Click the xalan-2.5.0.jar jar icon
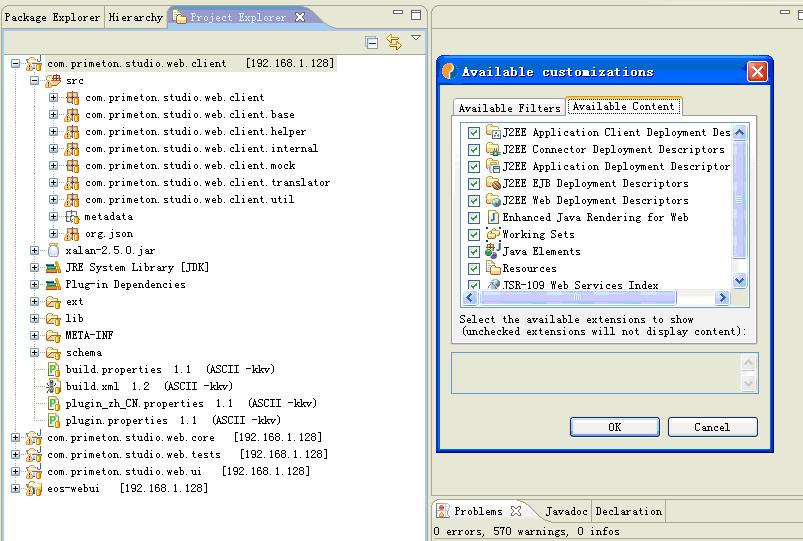The image size is (803, 541). 53,251
